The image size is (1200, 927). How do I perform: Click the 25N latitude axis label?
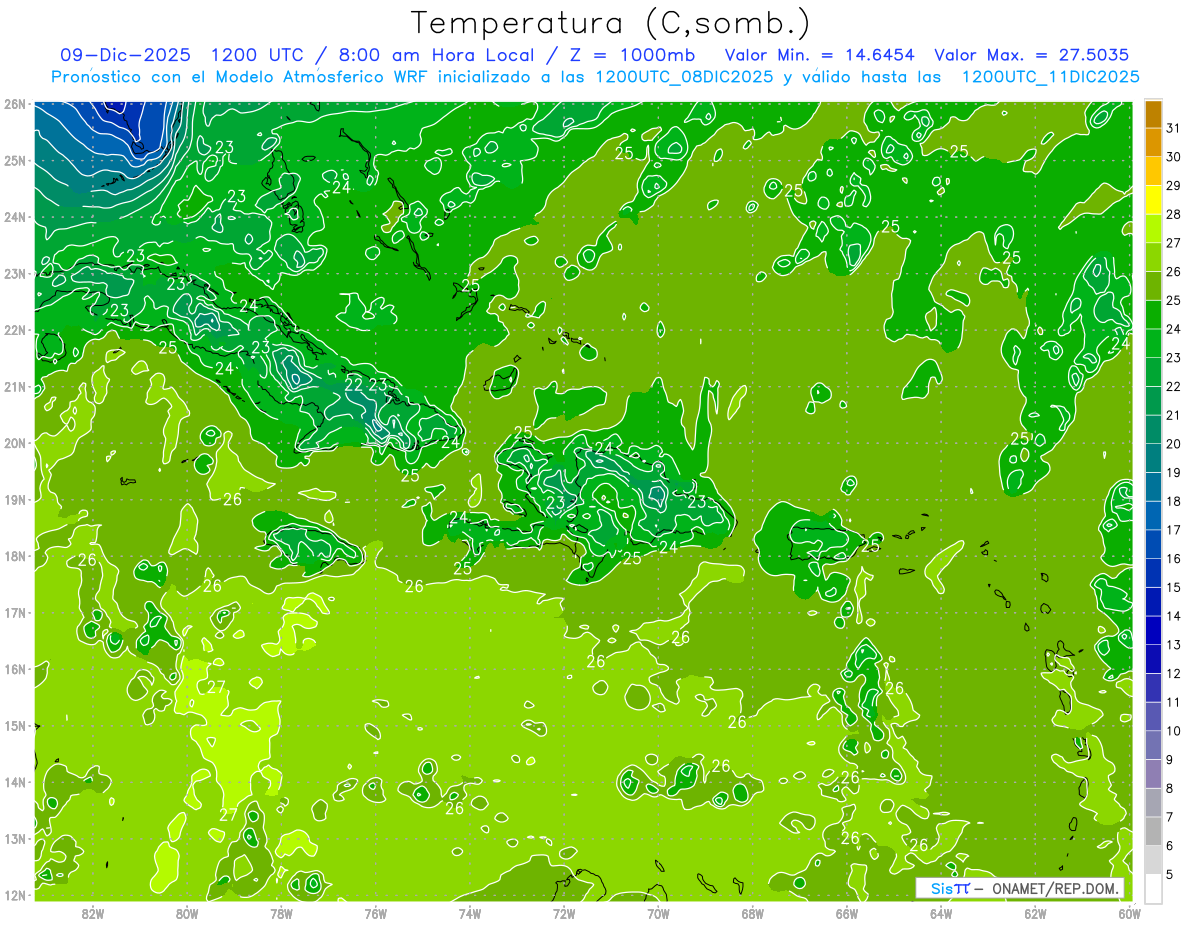[15, 161]
